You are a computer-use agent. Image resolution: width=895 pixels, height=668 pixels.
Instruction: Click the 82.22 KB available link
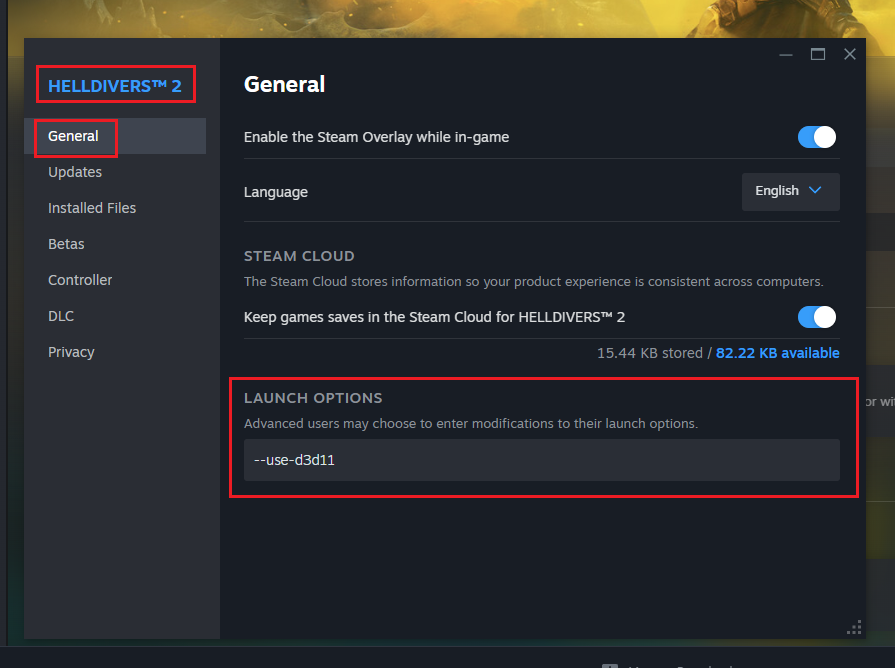pos(777,353)
